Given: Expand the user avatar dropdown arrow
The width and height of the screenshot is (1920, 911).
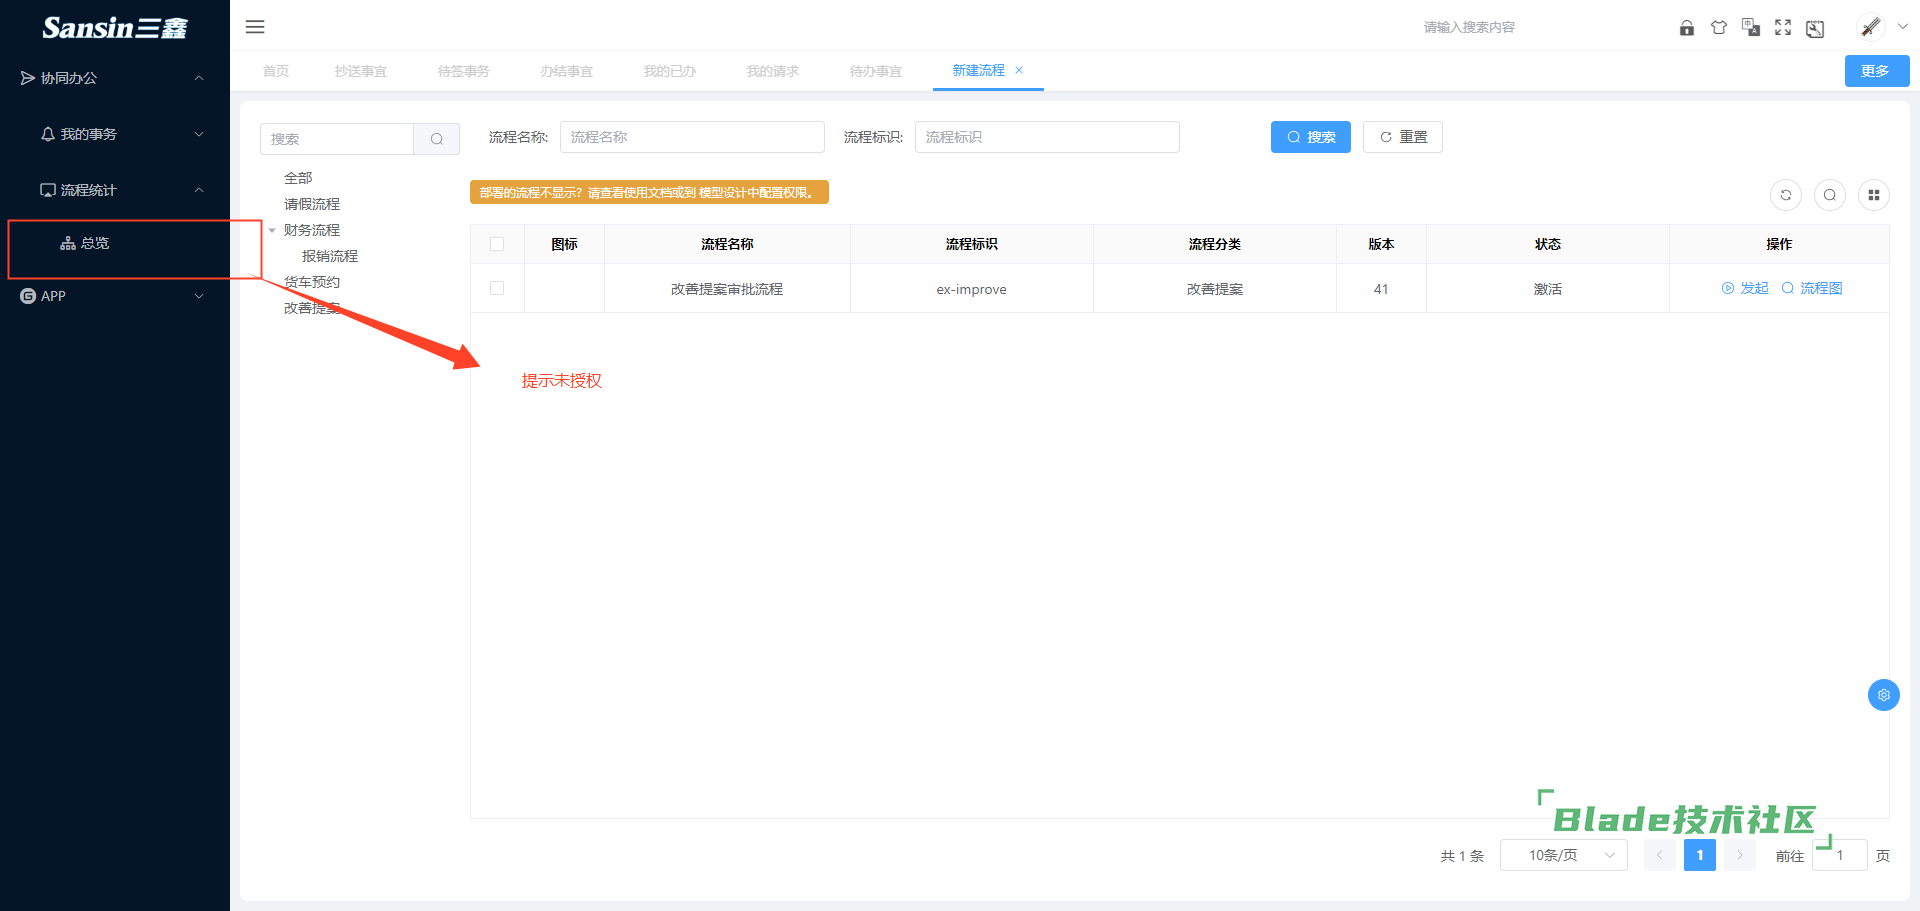Looking at the screenshot, I should (x=1903, y=27).
